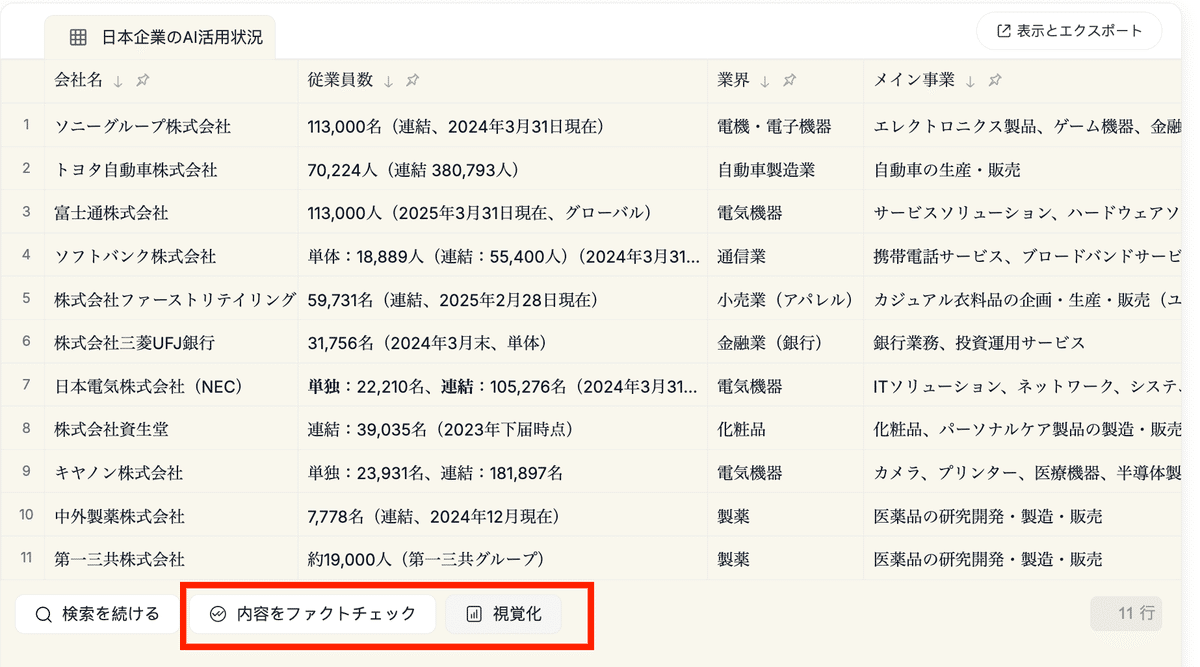Sort the 業界 column
1200x667 pixels.
coord(765,81)
